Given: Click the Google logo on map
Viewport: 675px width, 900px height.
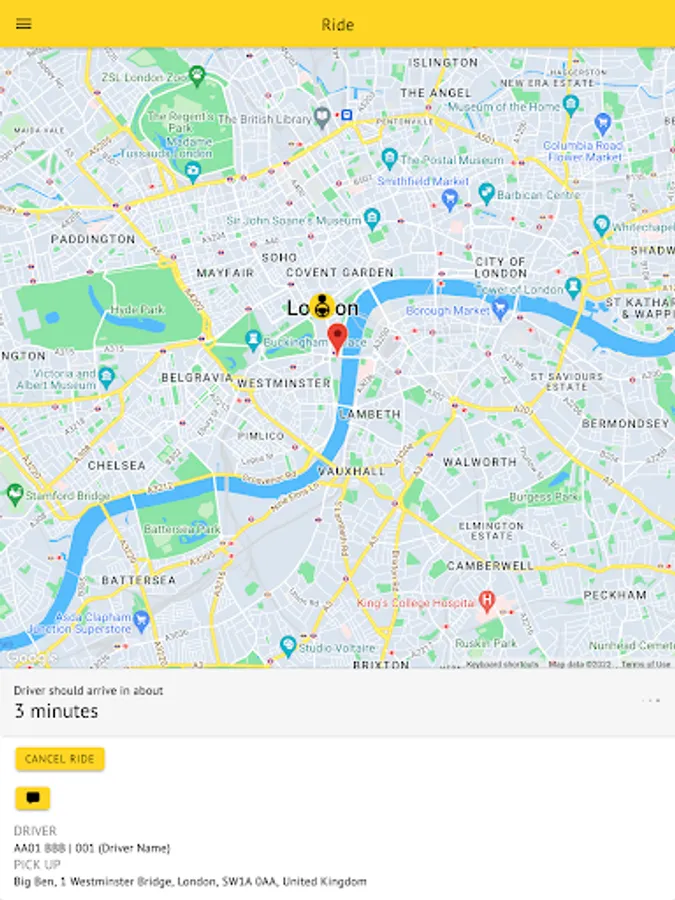Looking at the screenshot, I should (x=30, y=658).
